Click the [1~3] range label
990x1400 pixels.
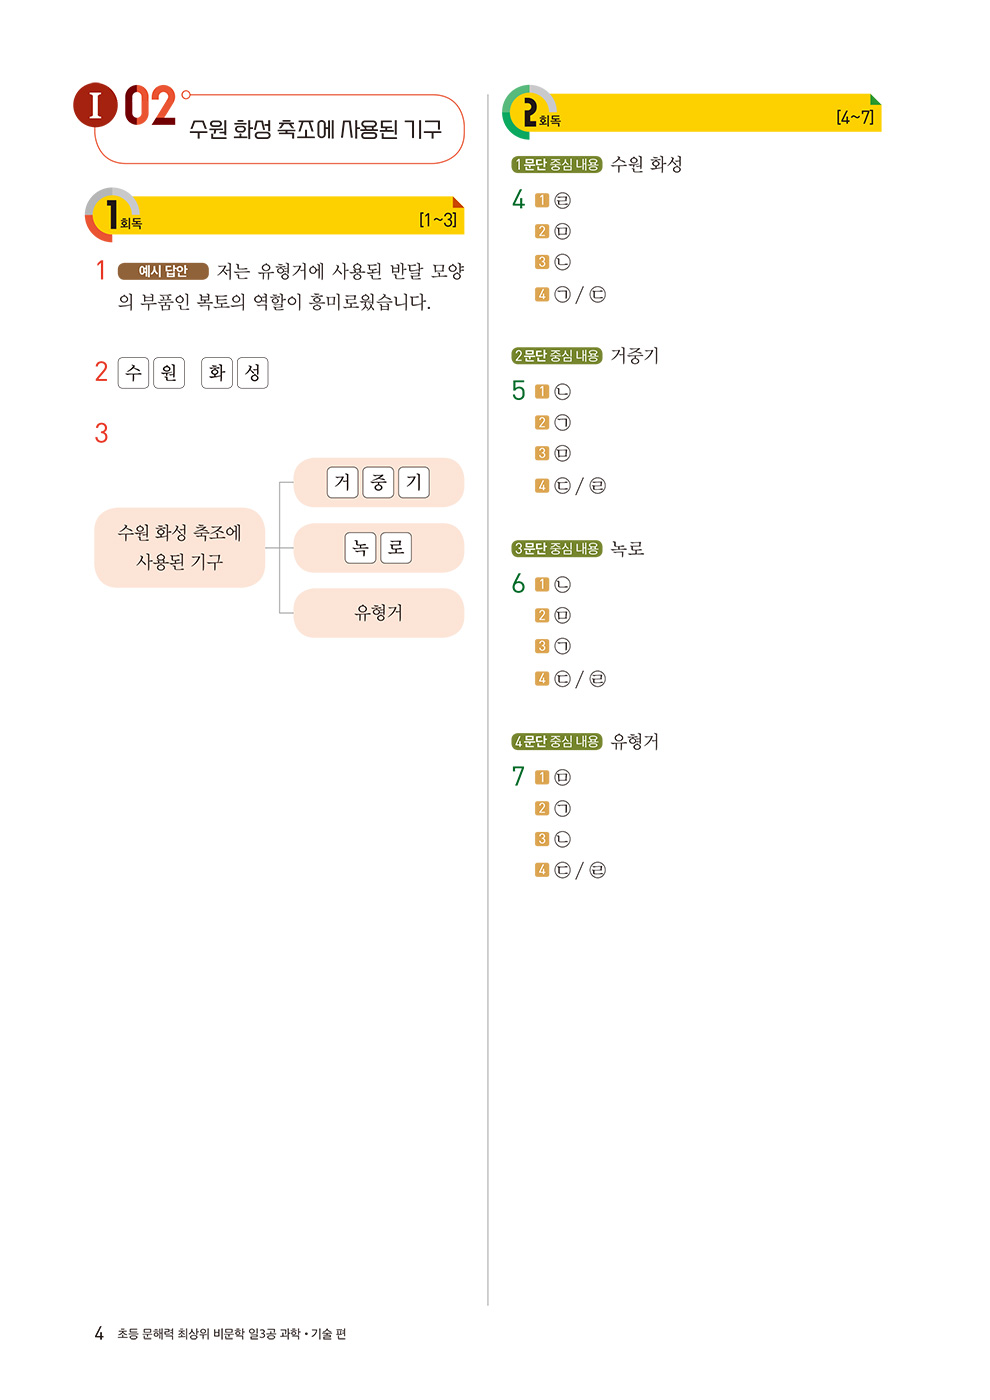[x=438, y=220]
